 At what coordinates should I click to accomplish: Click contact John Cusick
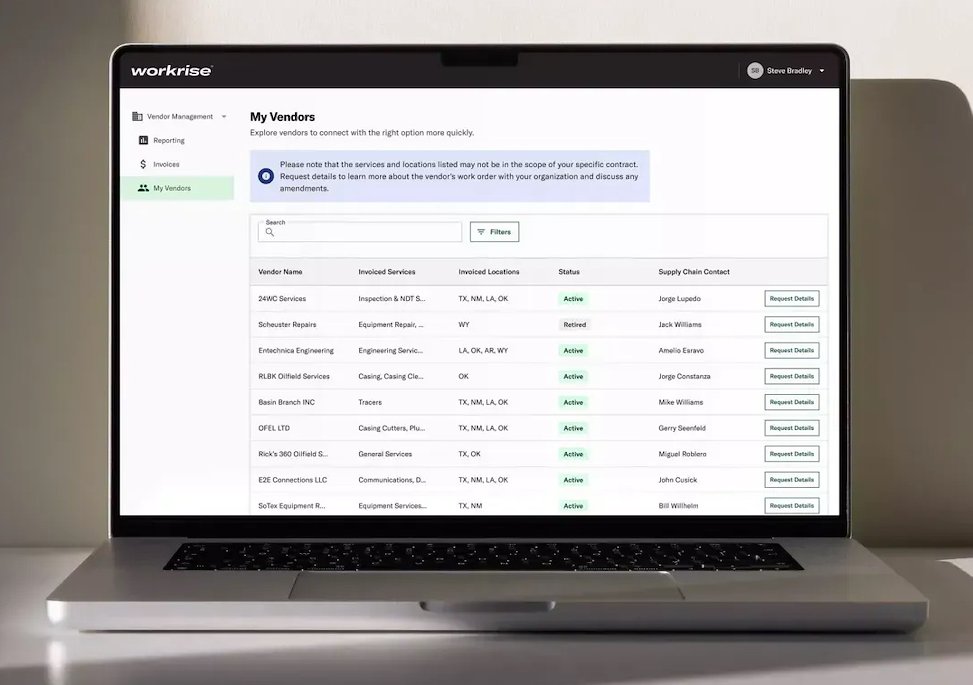[678, 480]
